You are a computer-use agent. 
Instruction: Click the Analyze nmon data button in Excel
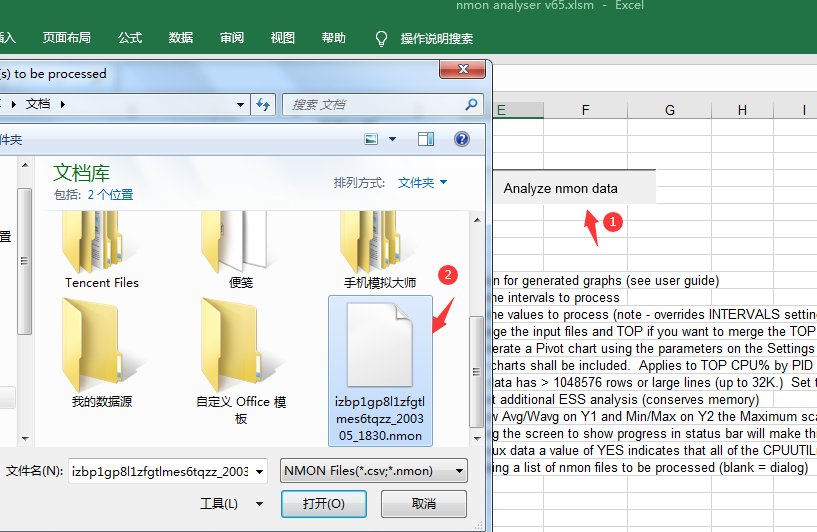click(x=574, y=188)
